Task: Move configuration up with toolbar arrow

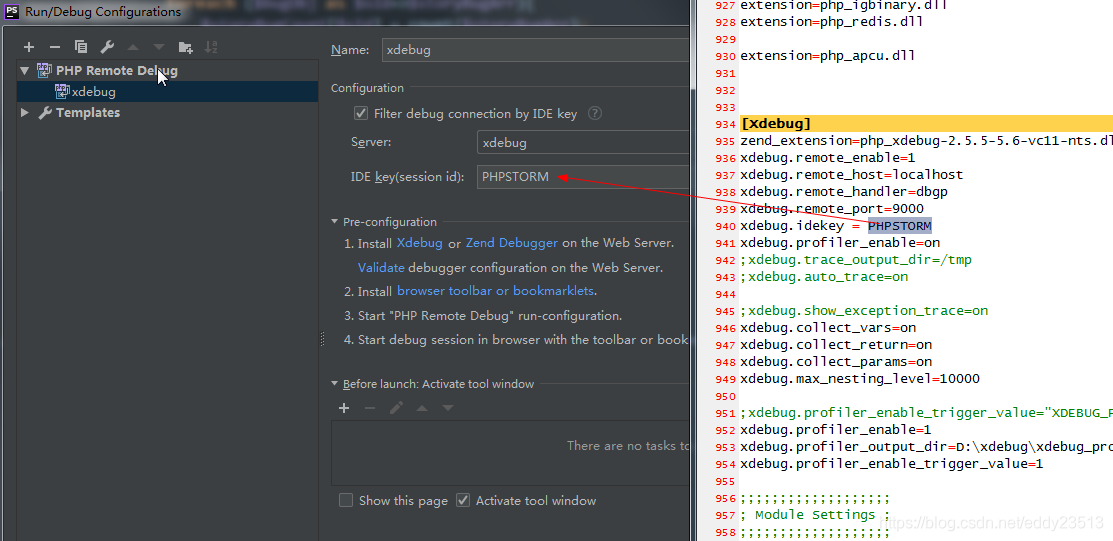Action: (133, 48)
